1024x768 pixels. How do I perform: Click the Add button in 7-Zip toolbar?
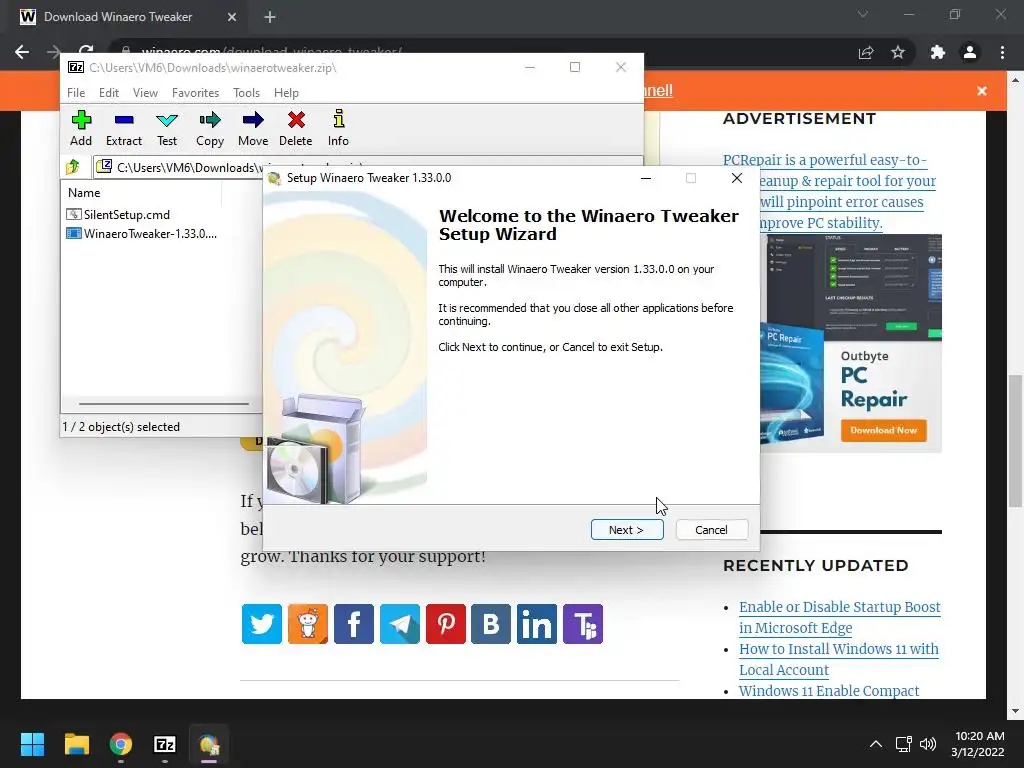[81, 128]
